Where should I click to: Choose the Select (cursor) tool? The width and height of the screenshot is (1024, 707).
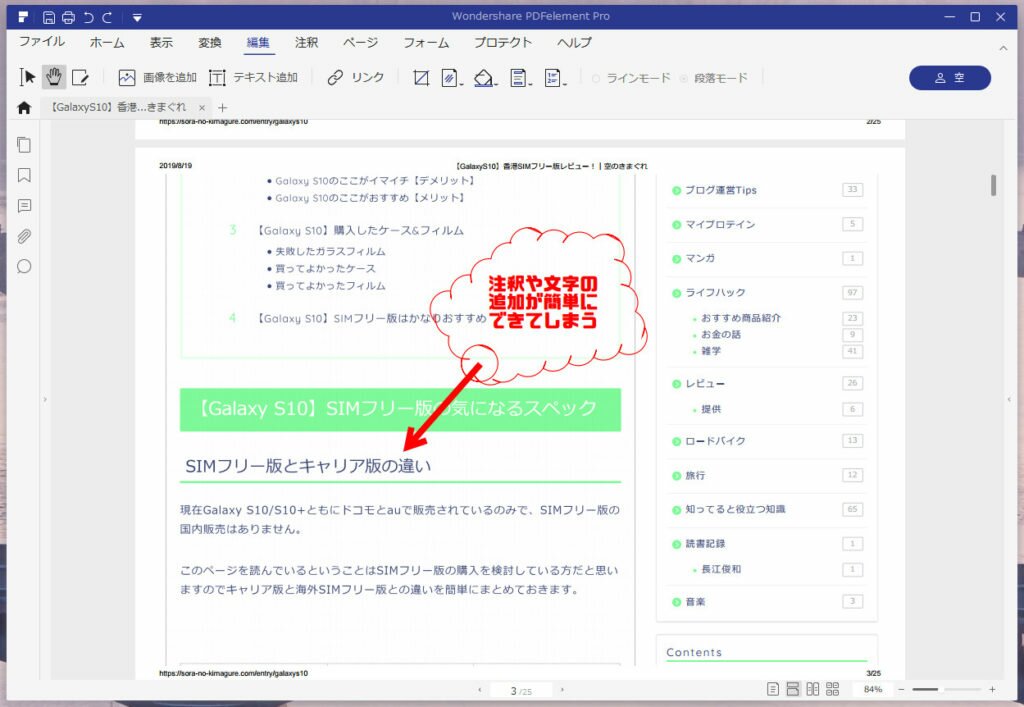[27, 77]
